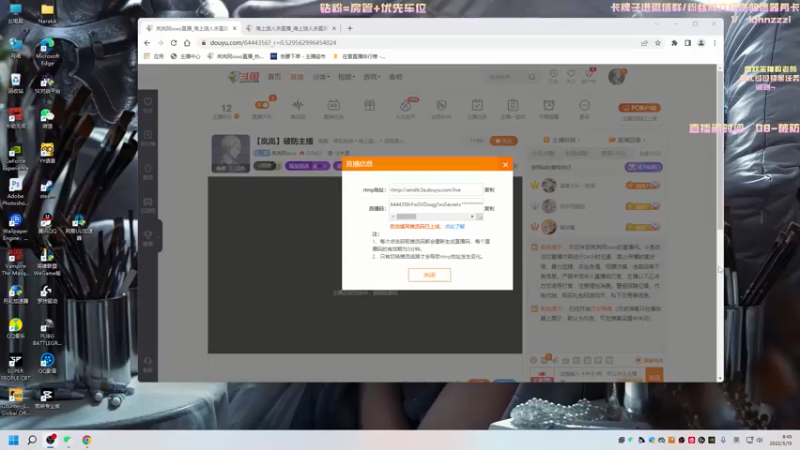800x450 pixels.
Task: Expand the 主播投稿 link in right panel
Action: tap(562, 140)
